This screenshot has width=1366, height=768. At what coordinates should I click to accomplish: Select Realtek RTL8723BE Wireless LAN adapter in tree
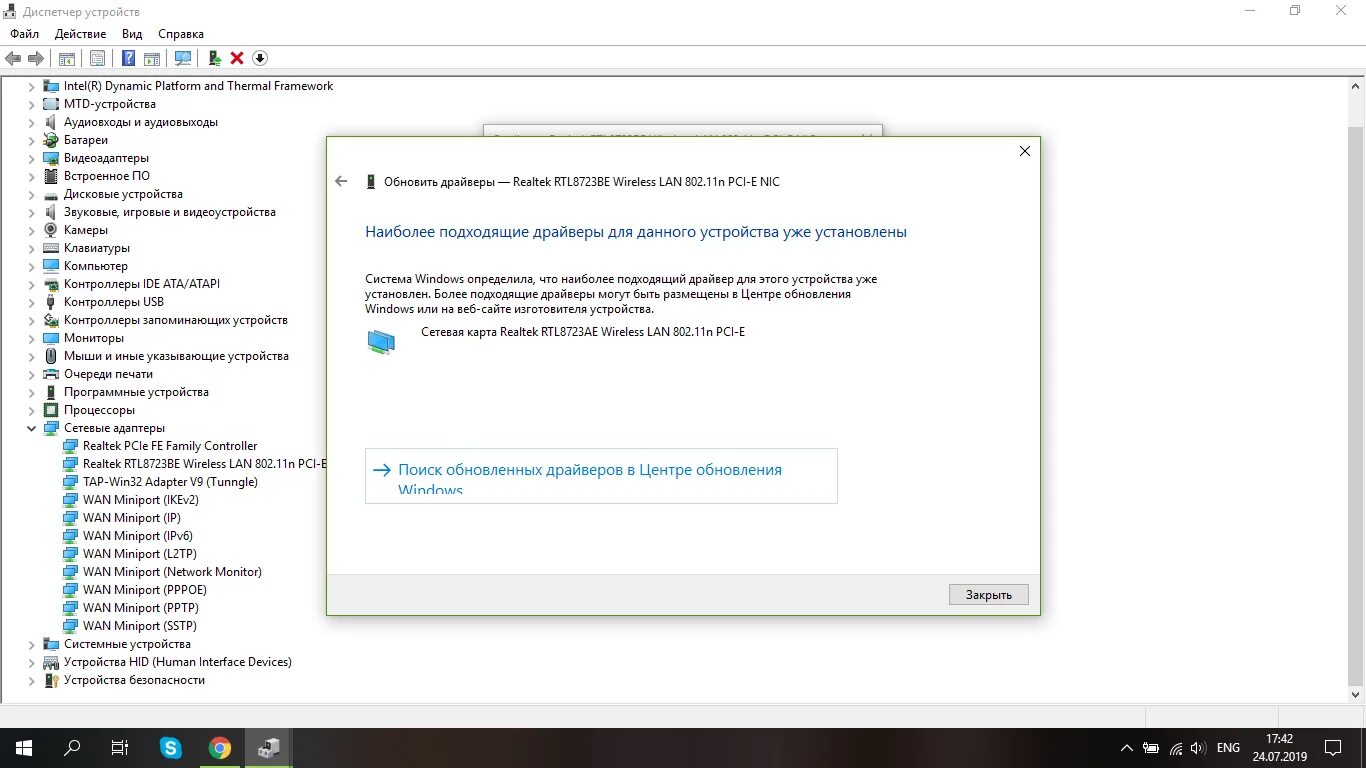[x=204, y=464]
